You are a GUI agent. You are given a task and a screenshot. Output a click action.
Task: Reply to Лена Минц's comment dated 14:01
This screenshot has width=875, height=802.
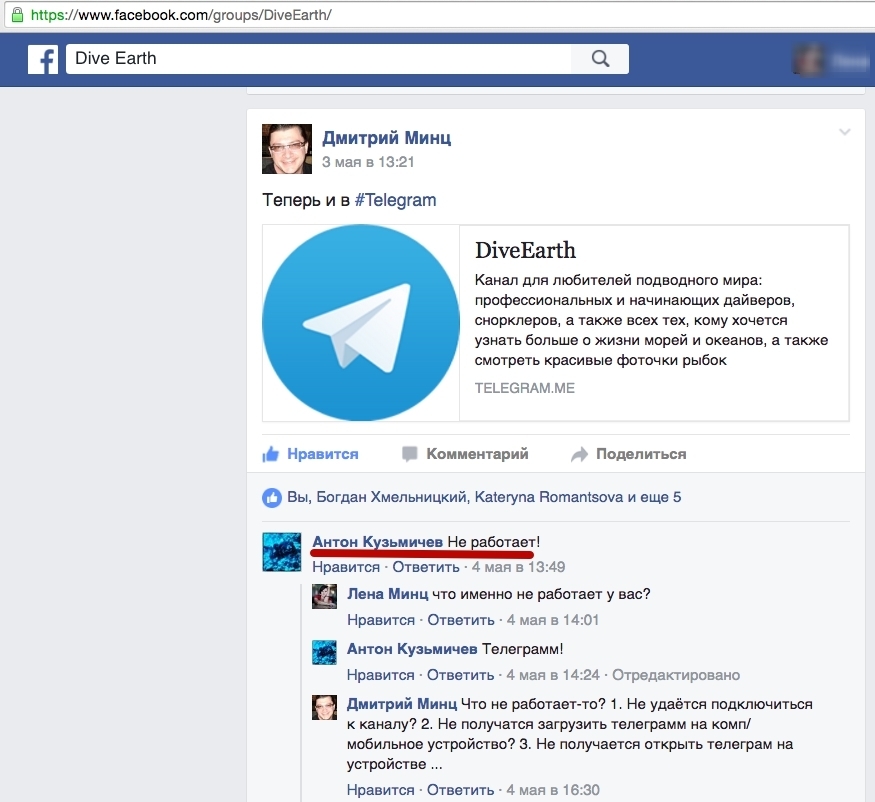pyautogui.click(x=460, y=620)
